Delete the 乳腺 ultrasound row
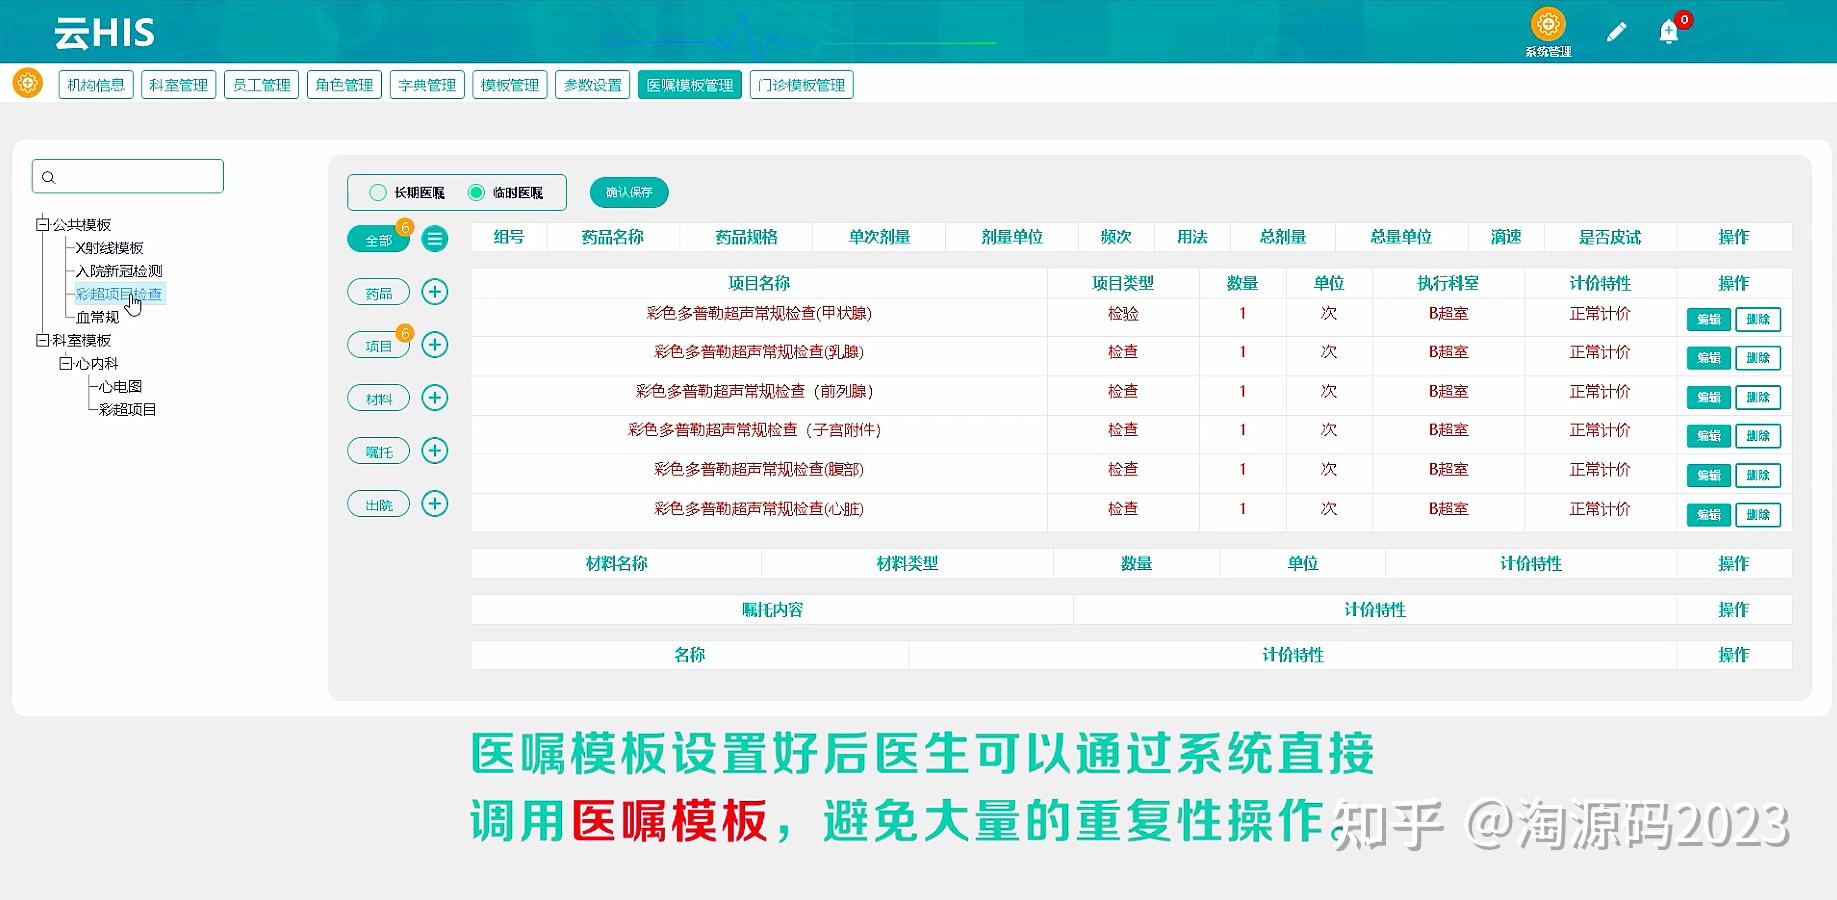The height and width of the screenshot is (900, 1837). coord(1758,358)
